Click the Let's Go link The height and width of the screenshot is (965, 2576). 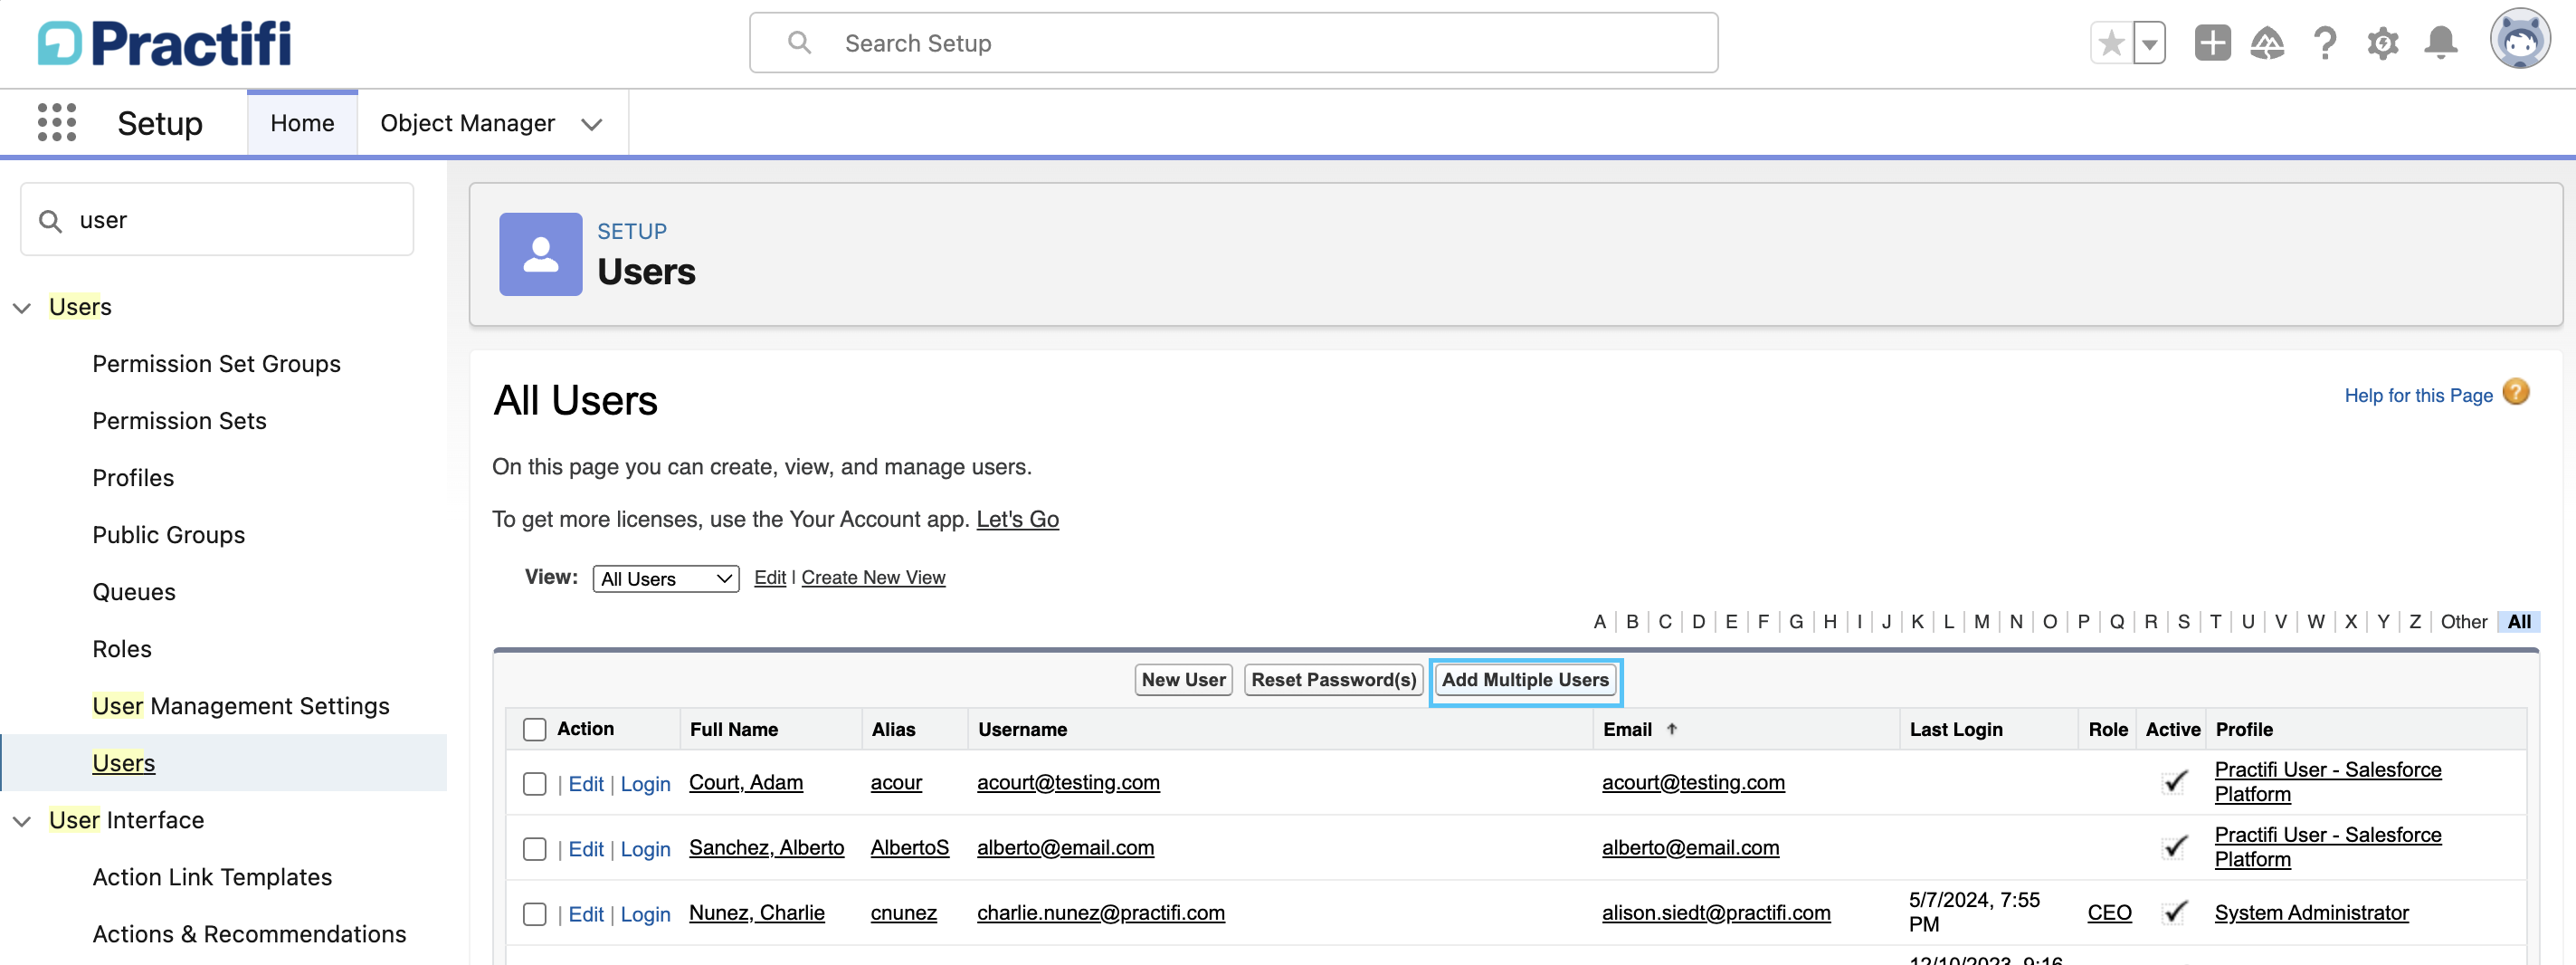click(x=1017, y=519)
